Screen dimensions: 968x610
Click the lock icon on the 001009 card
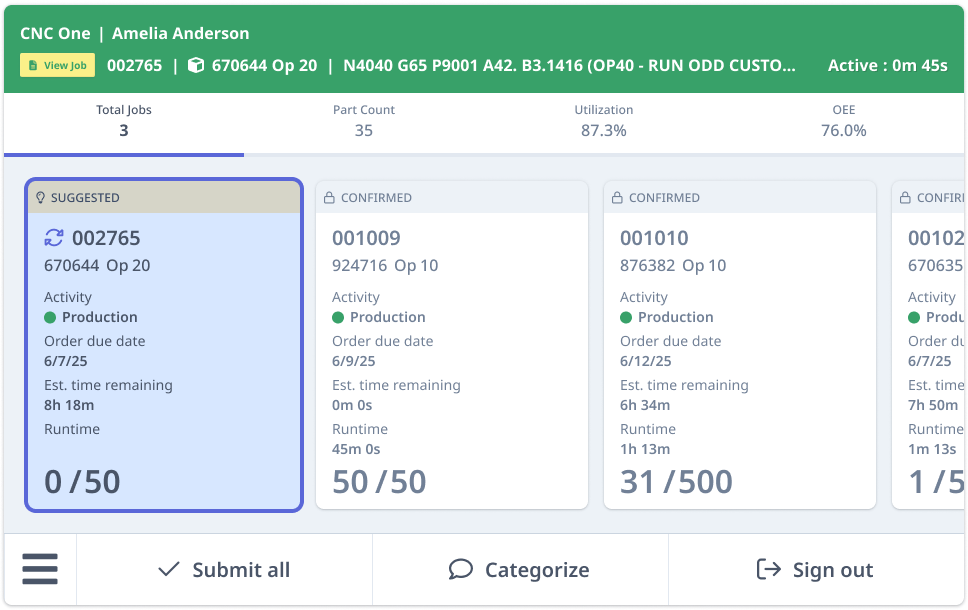[x=328, y=198]
